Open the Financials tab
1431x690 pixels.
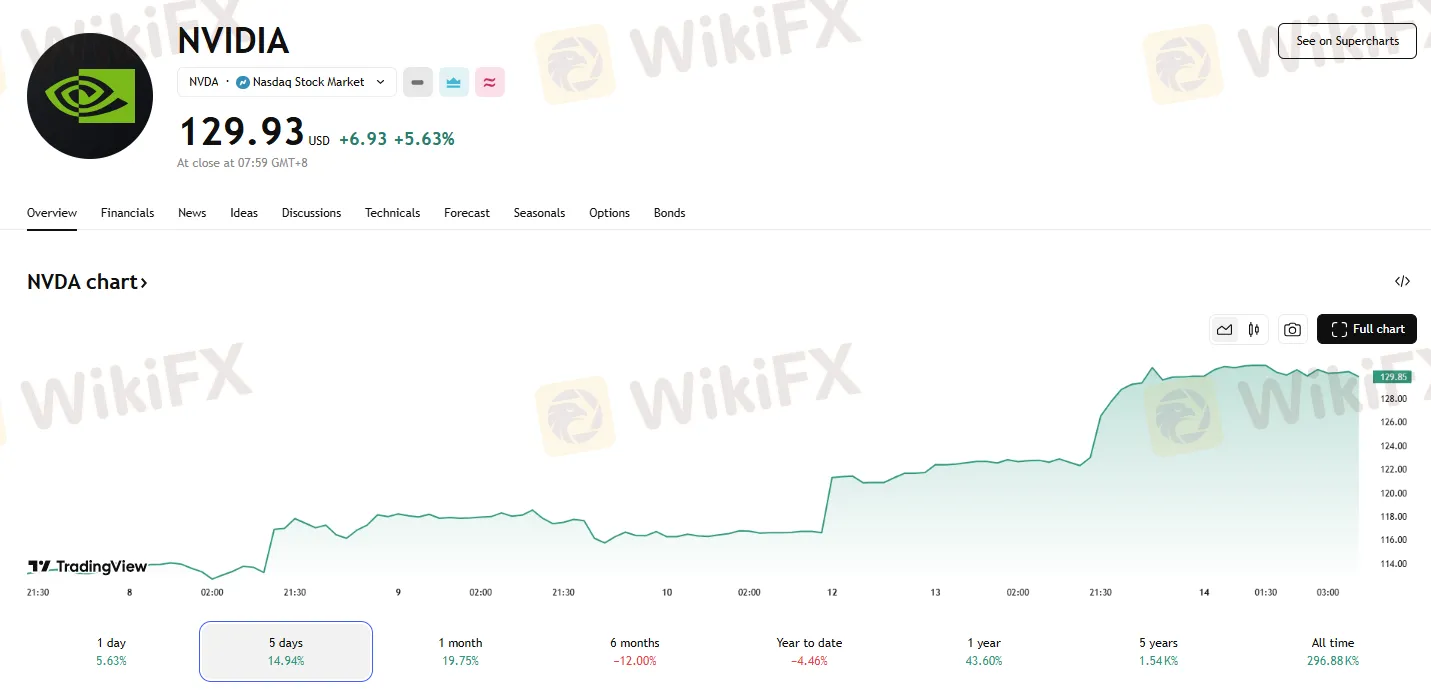pyautogui.click(x=127, y=213)
